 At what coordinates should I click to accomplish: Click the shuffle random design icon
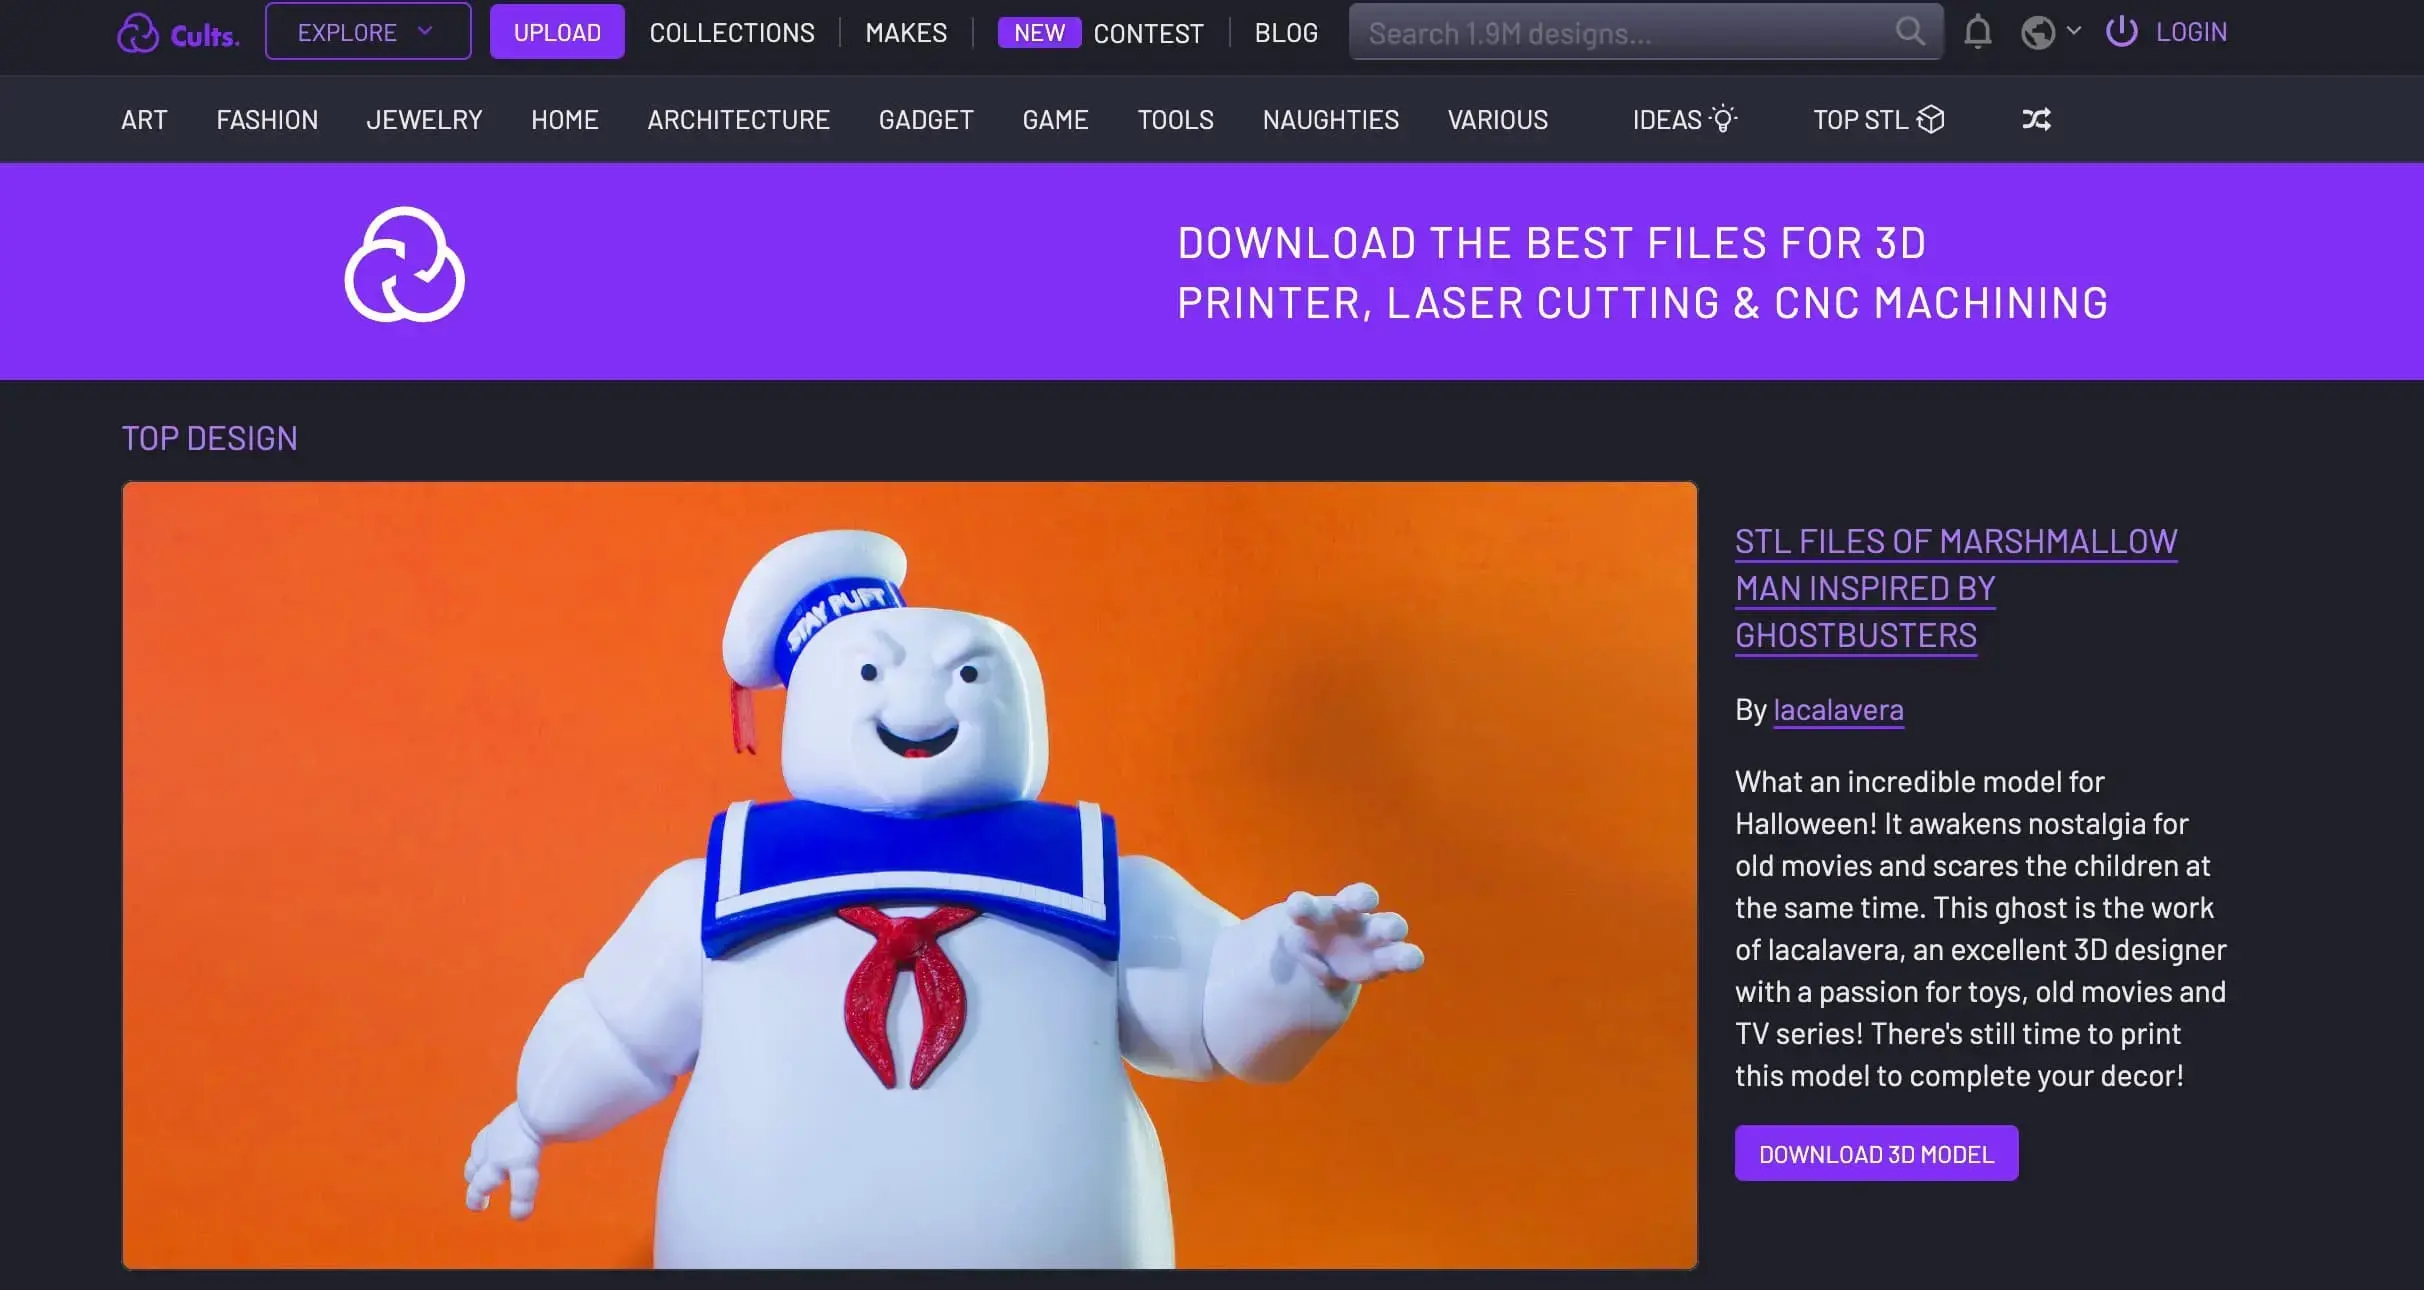2036,120
